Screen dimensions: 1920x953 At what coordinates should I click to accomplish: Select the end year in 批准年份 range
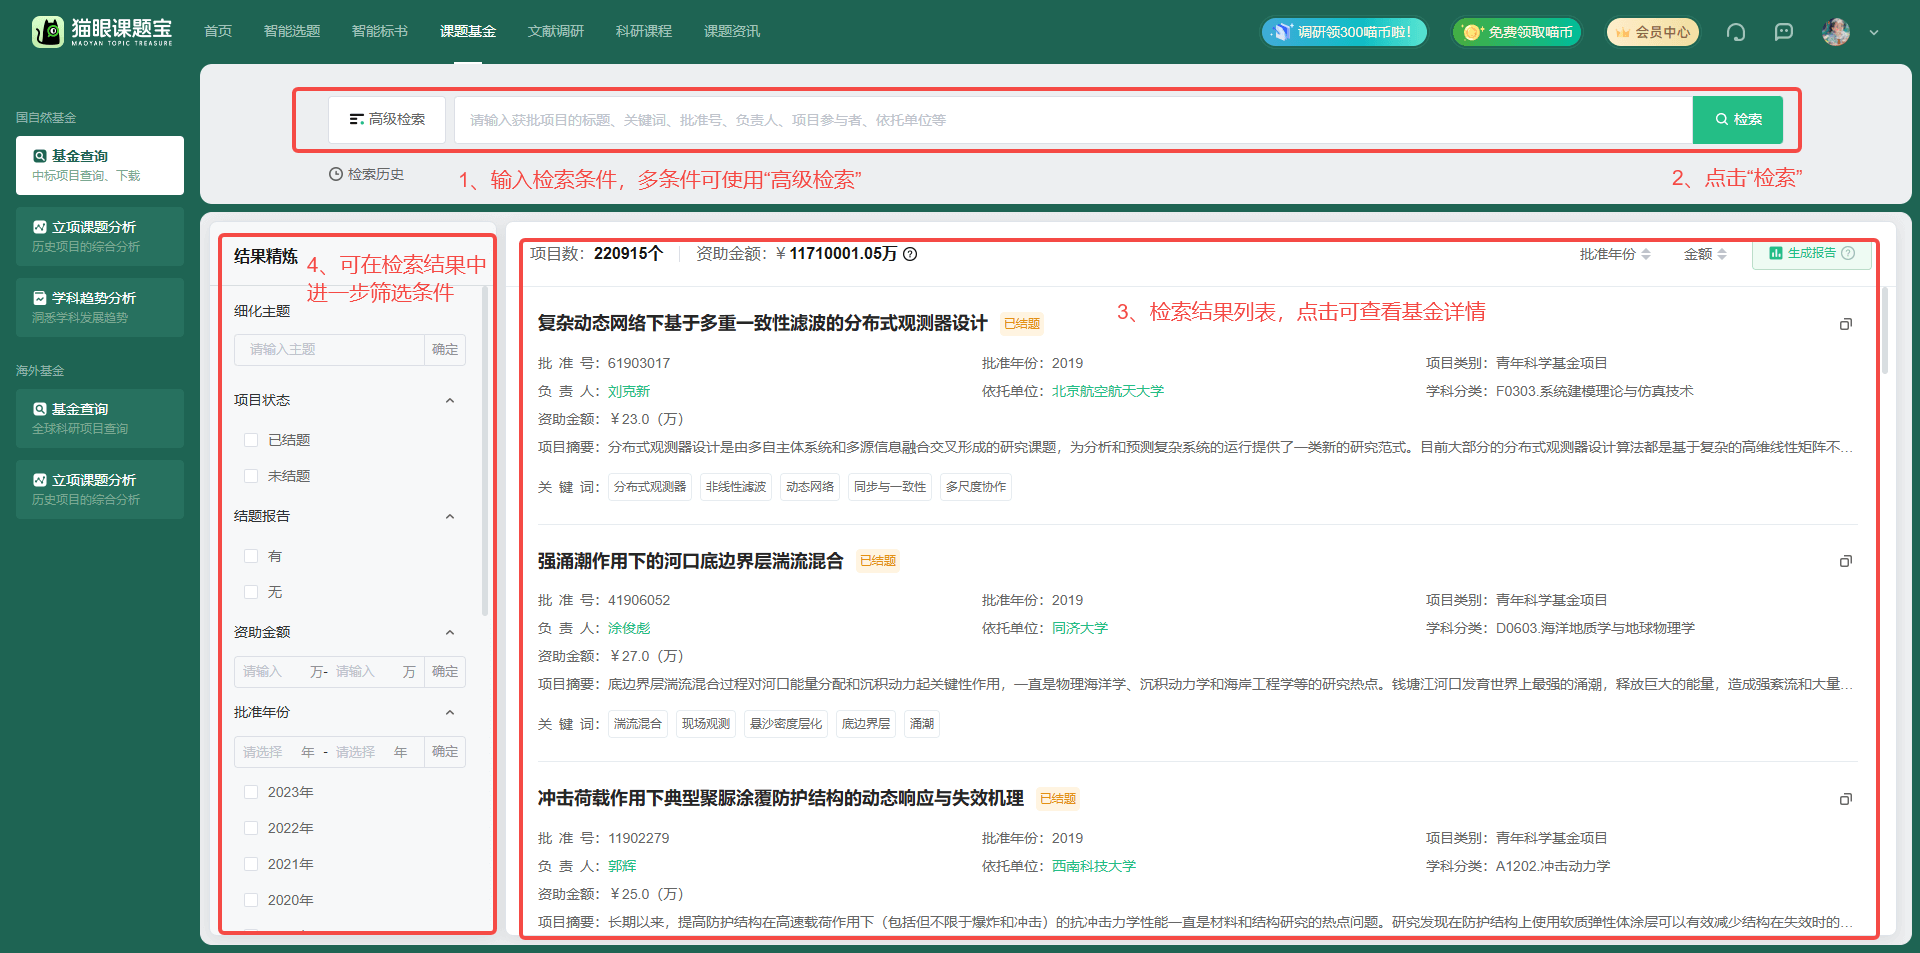click(355, 752)
